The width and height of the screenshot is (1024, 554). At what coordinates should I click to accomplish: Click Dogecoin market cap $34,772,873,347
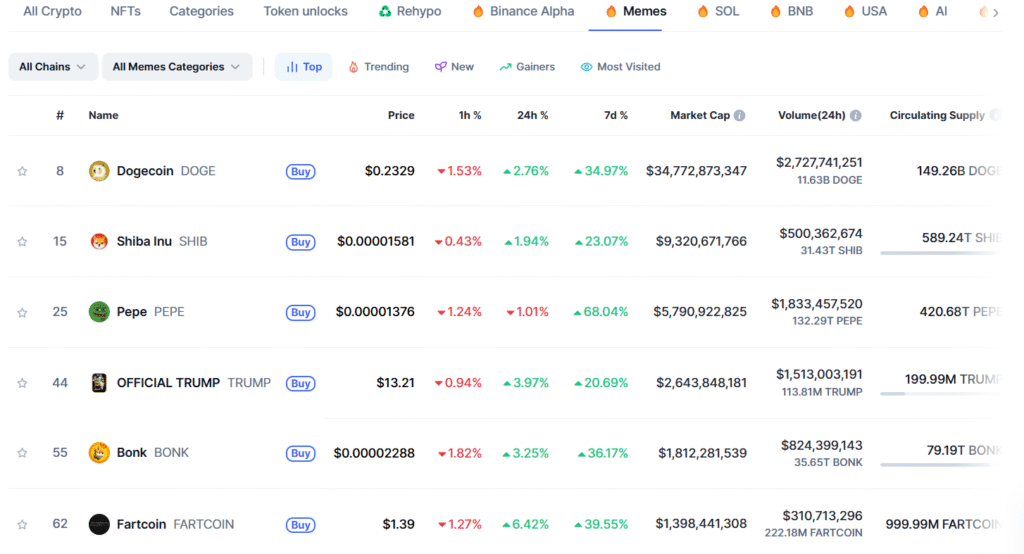click(x=696, y=171)
